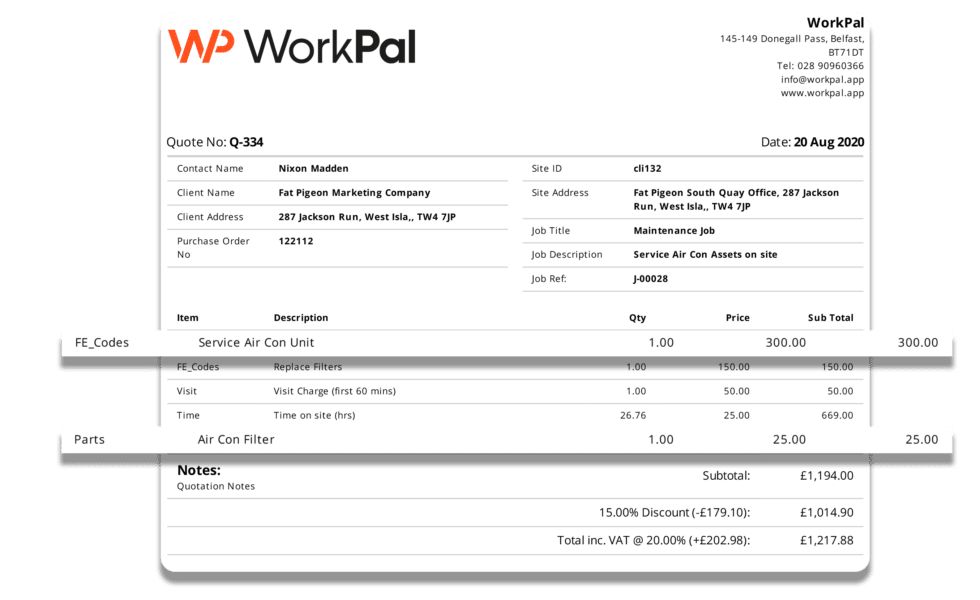Click the date 20 Aug 2020

coord(832,142)
